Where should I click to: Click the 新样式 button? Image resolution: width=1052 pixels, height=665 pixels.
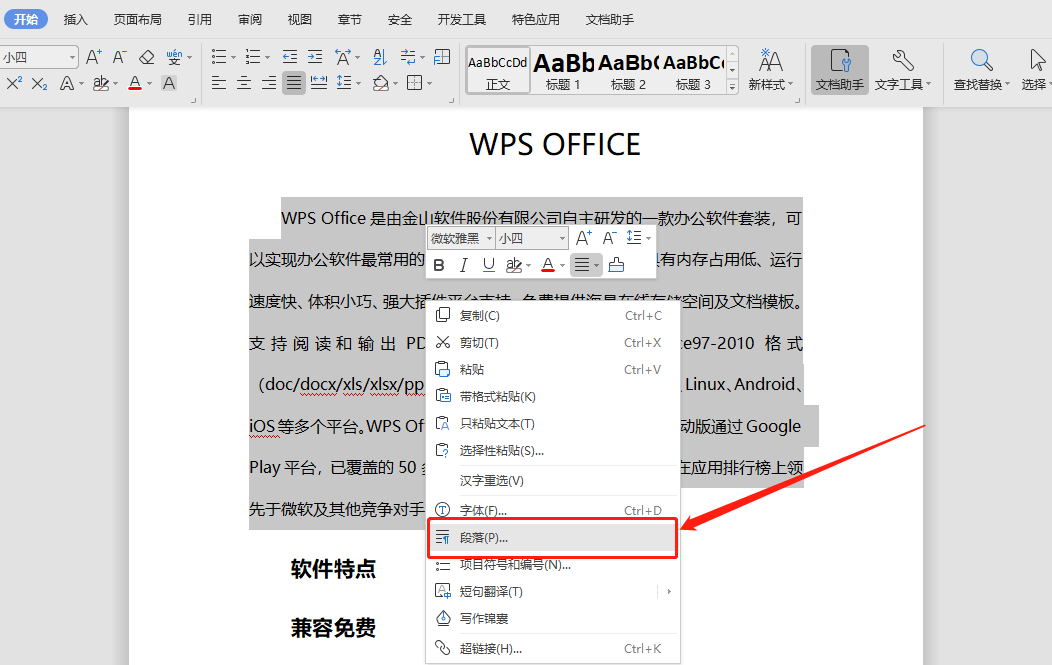click(770, 70)
